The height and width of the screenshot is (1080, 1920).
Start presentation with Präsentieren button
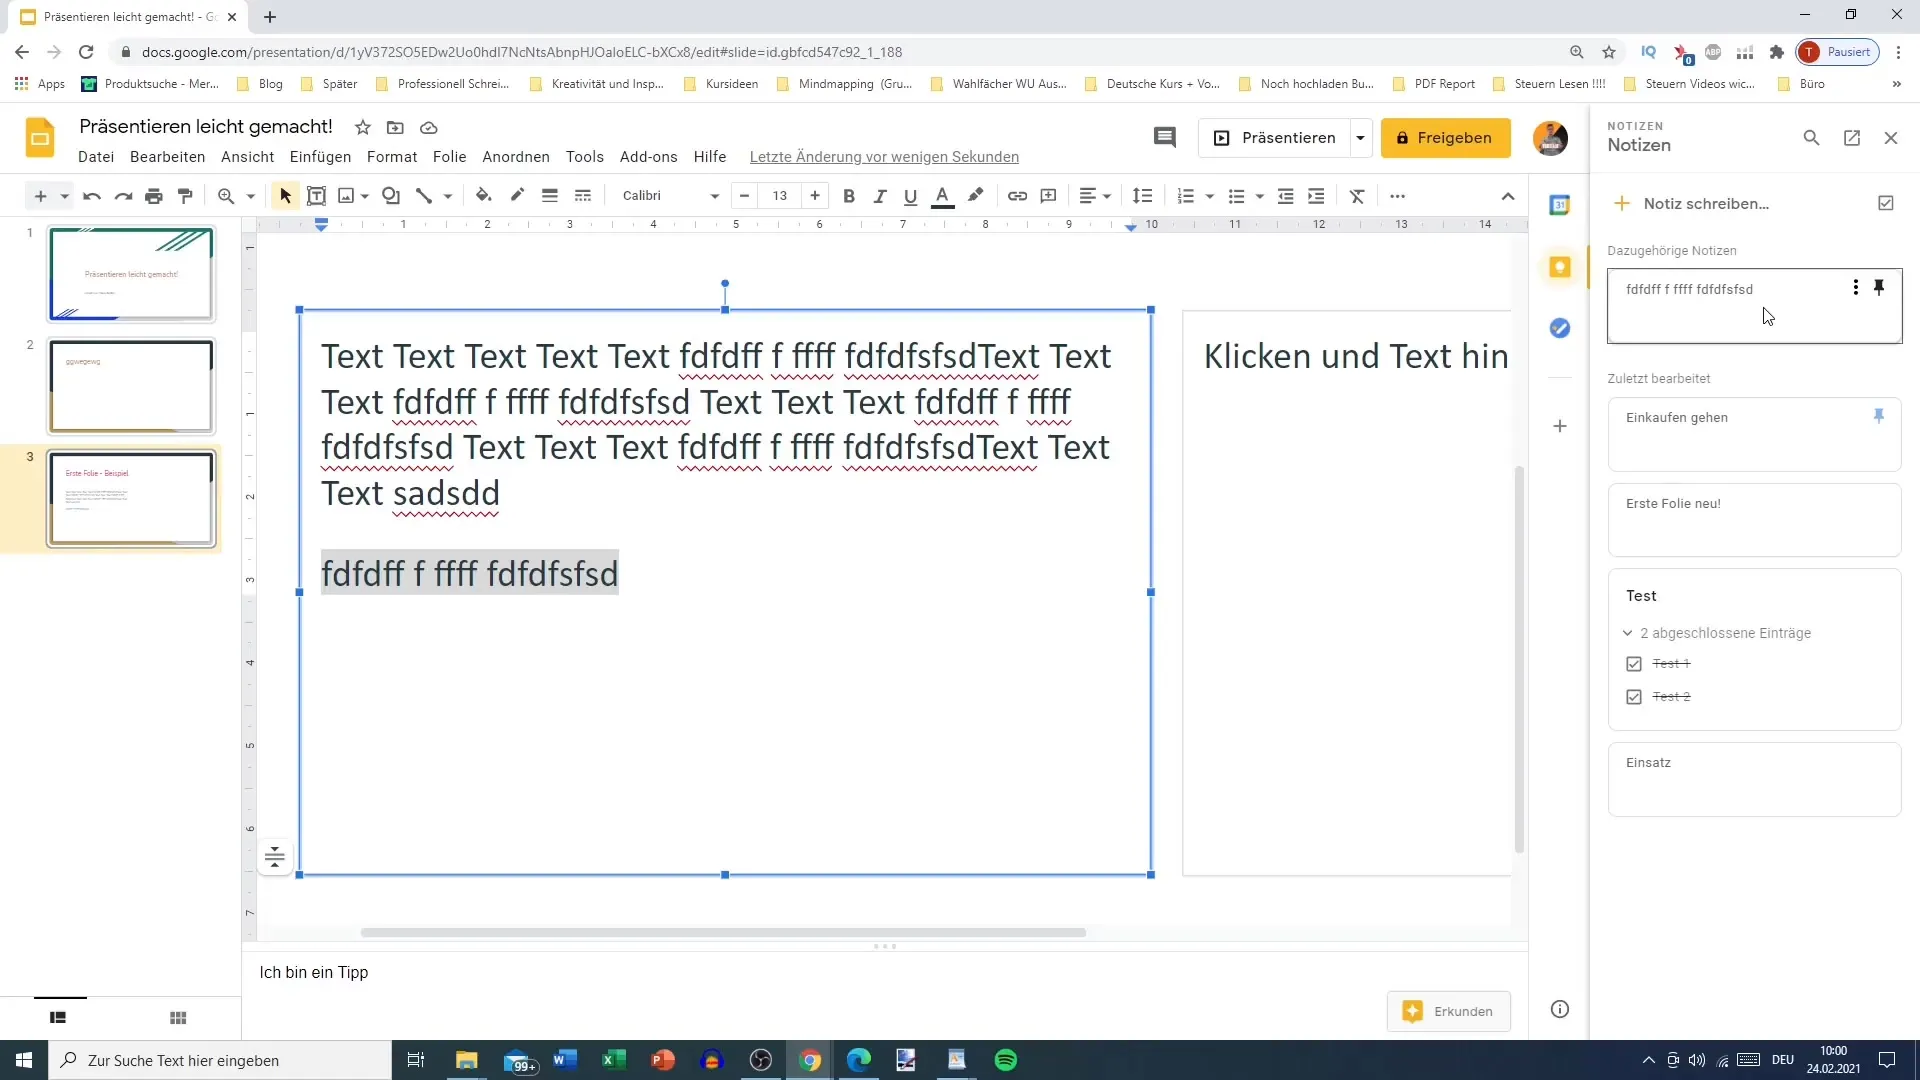coord(1275,138)
